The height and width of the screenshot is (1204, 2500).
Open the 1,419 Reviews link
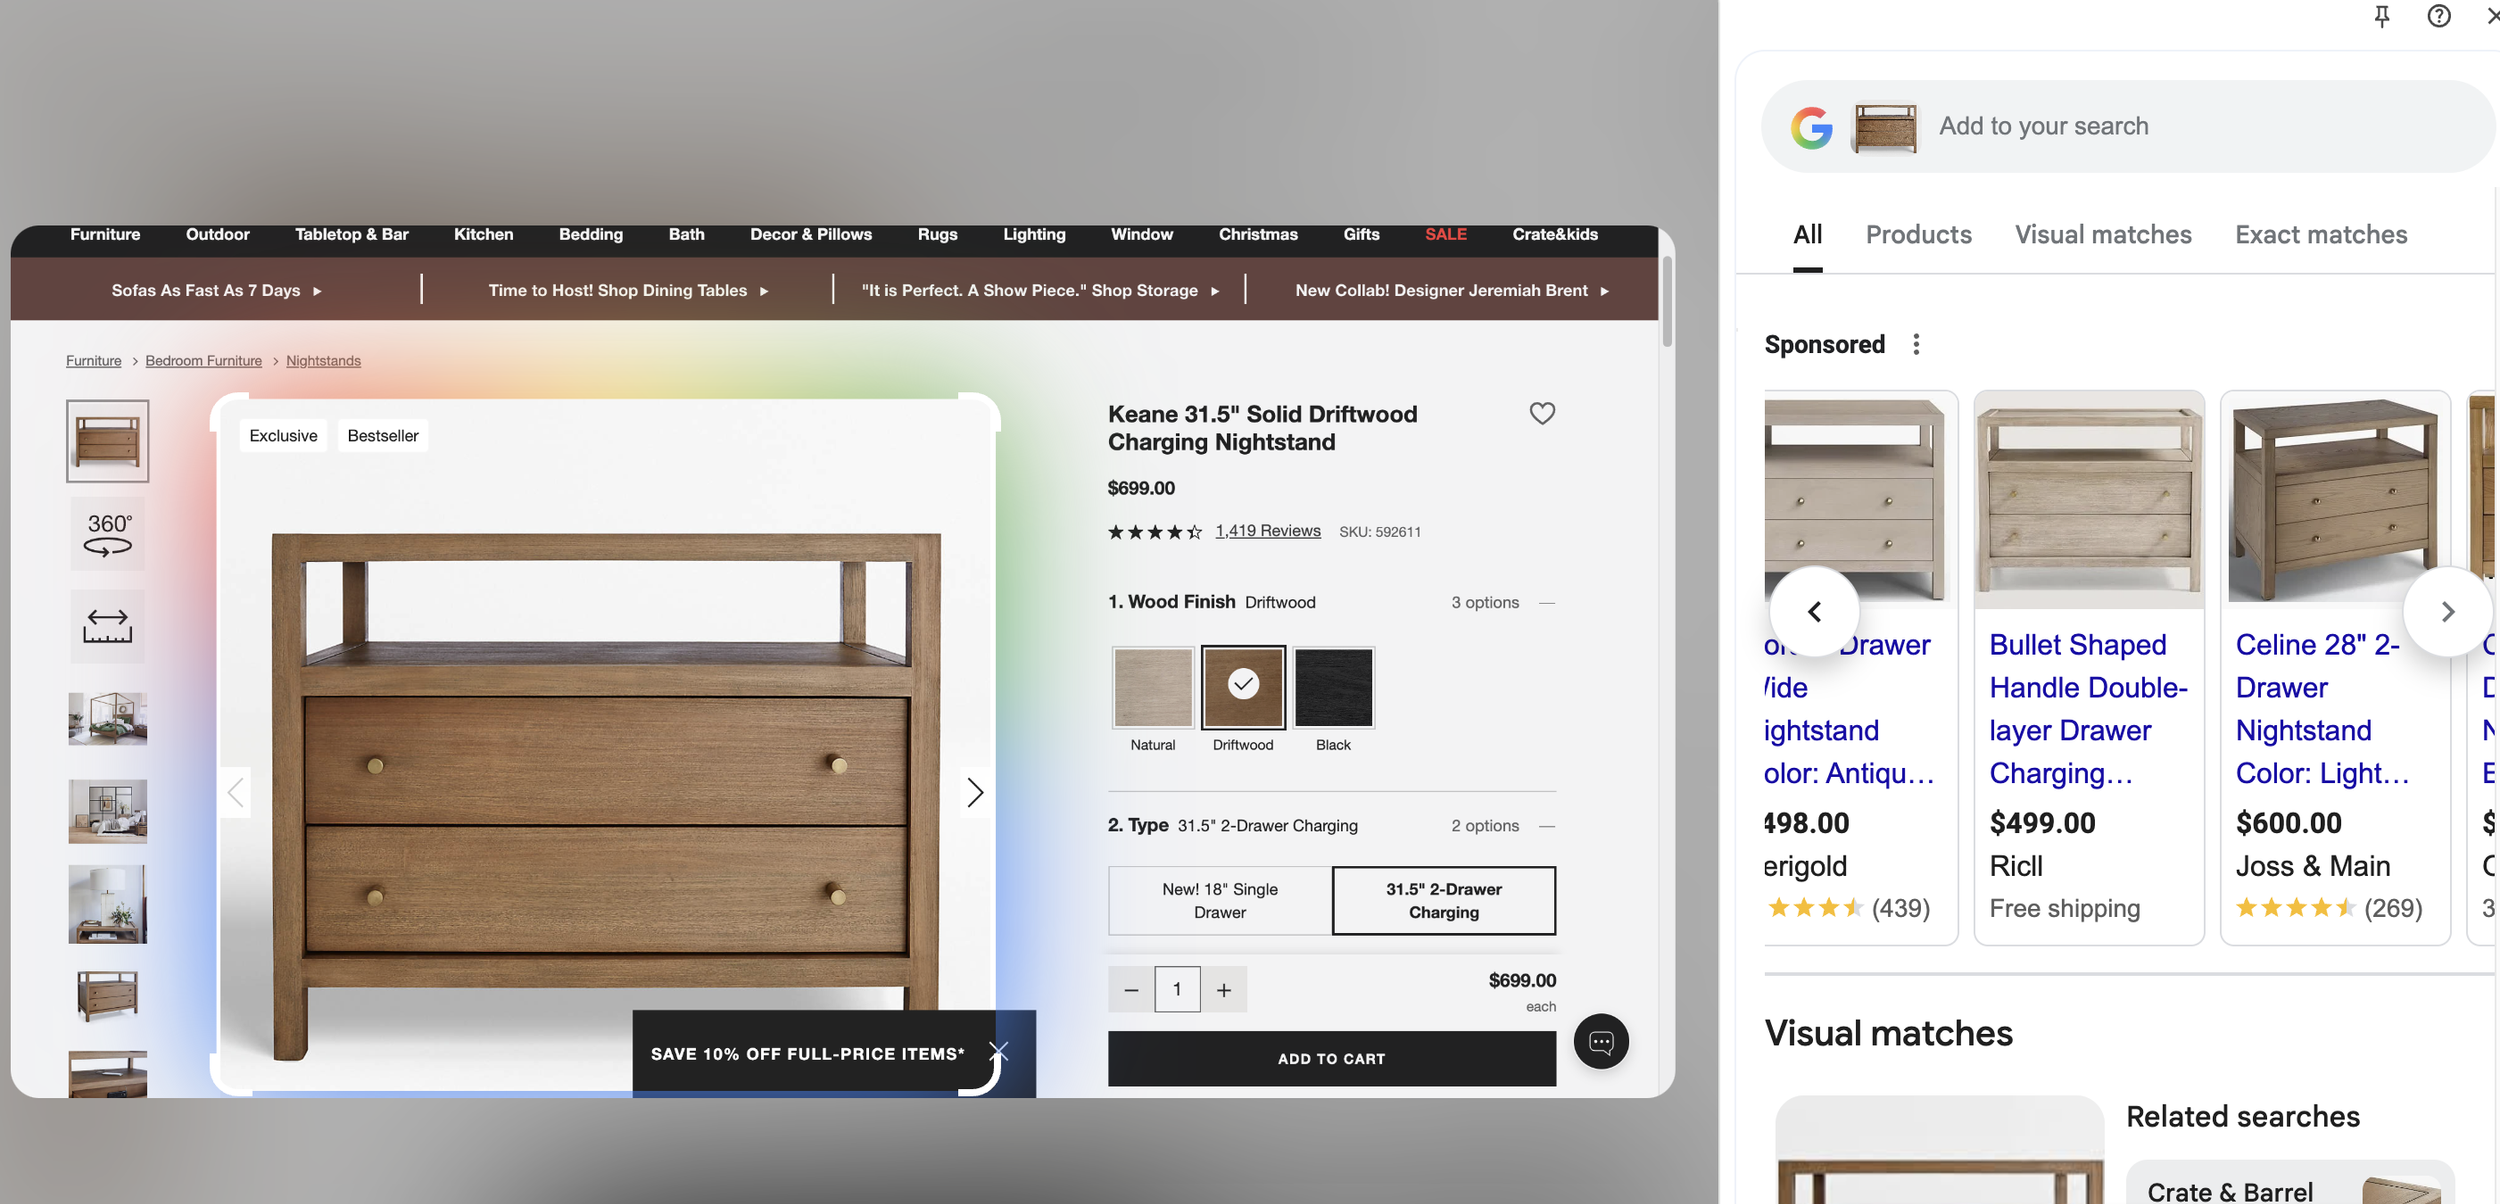(1267, 531)
